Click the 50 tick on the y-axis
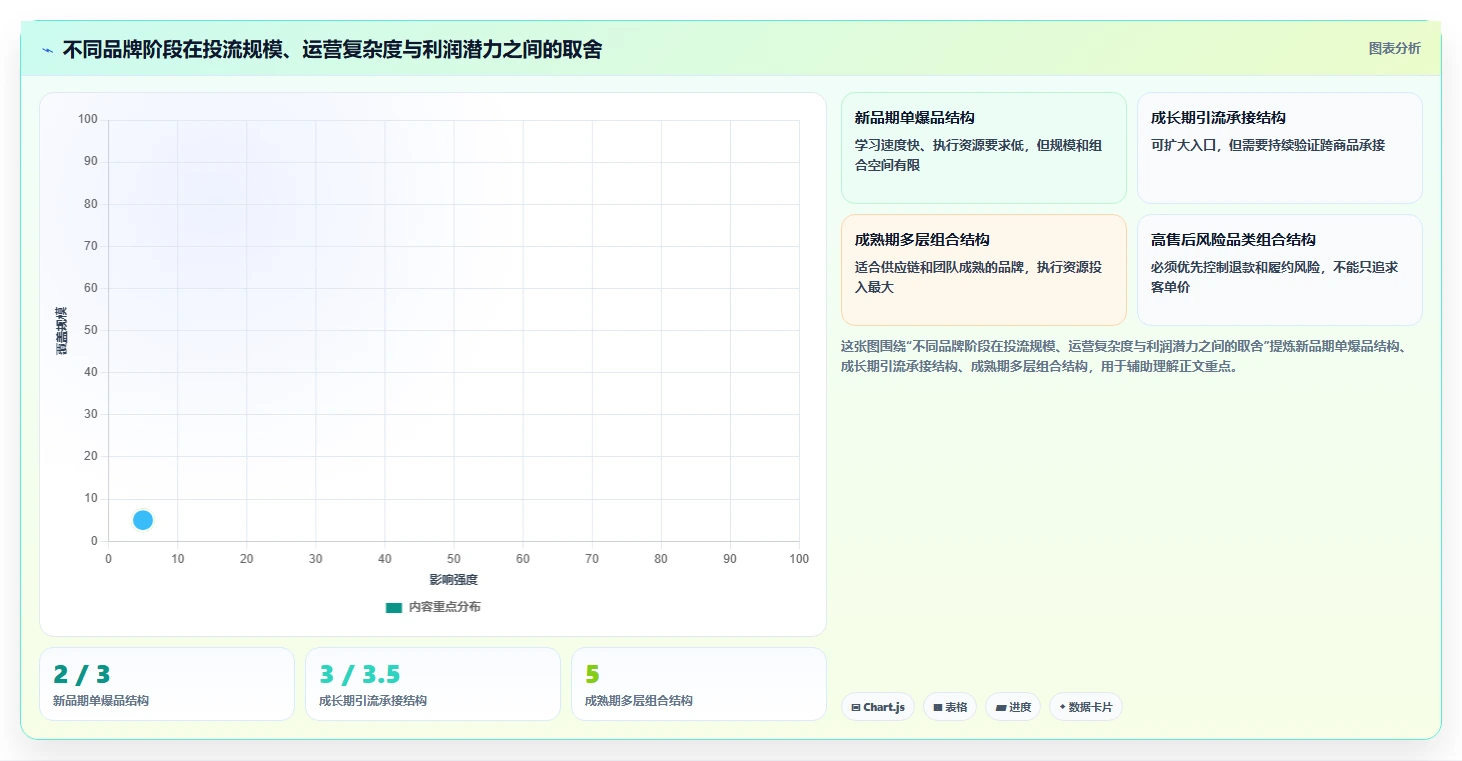 click(x=91, y=330)
